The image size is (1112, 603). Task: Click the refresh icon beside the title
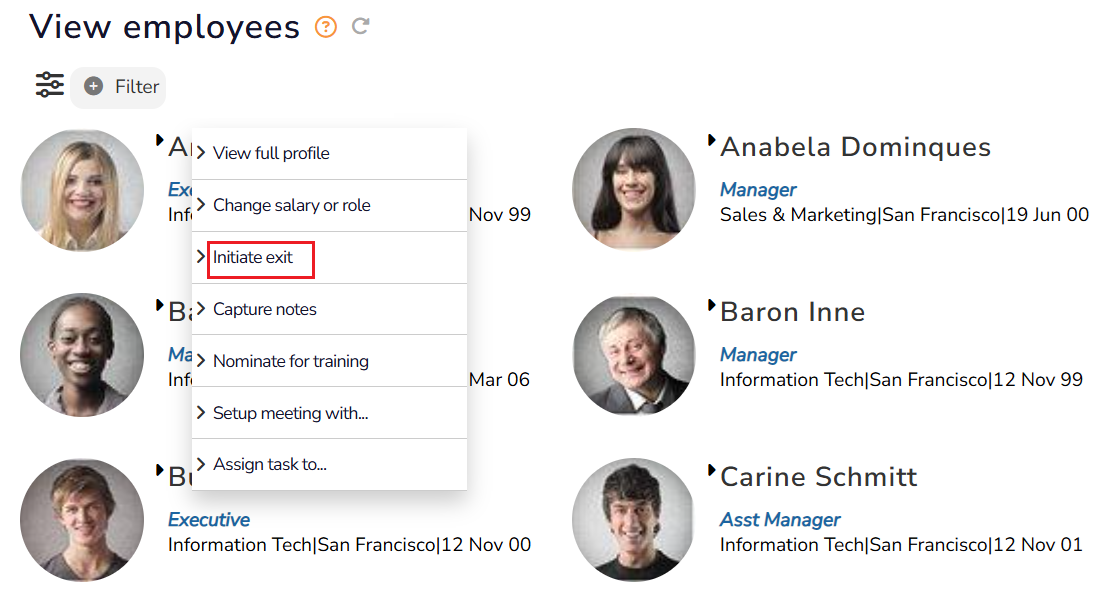361,27
